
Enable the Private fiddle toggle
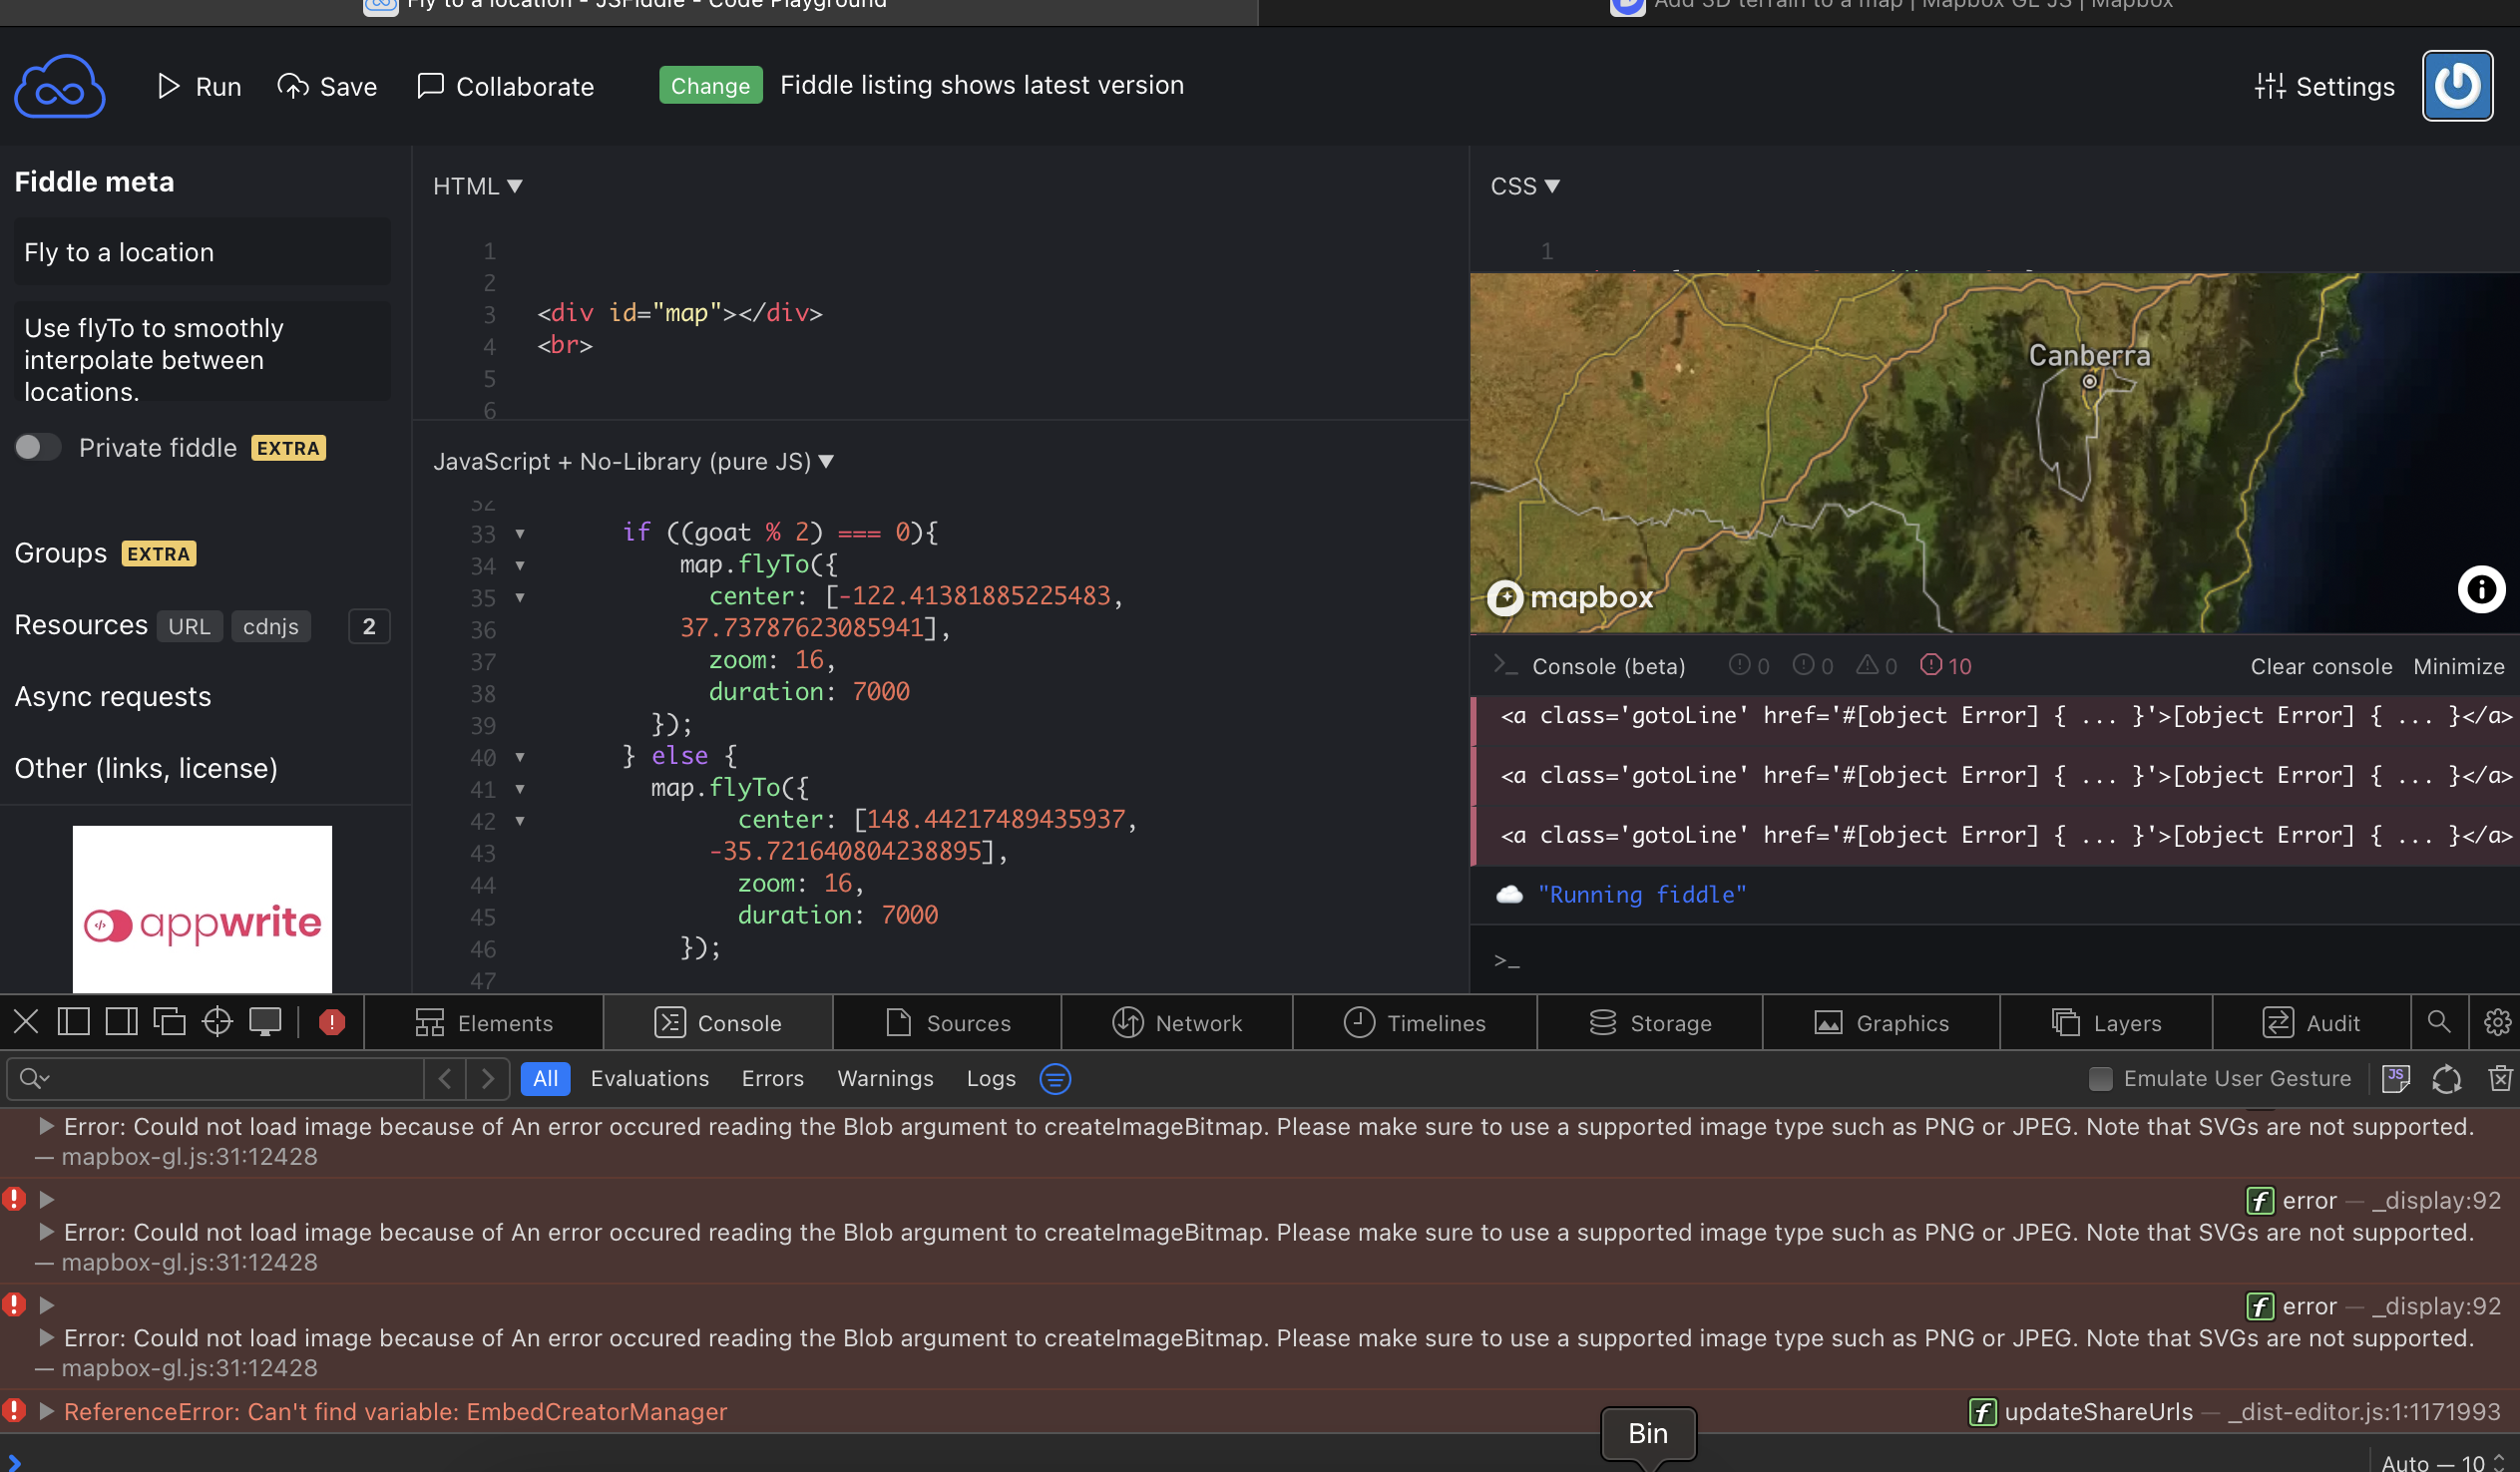click(x=38, y=447)
